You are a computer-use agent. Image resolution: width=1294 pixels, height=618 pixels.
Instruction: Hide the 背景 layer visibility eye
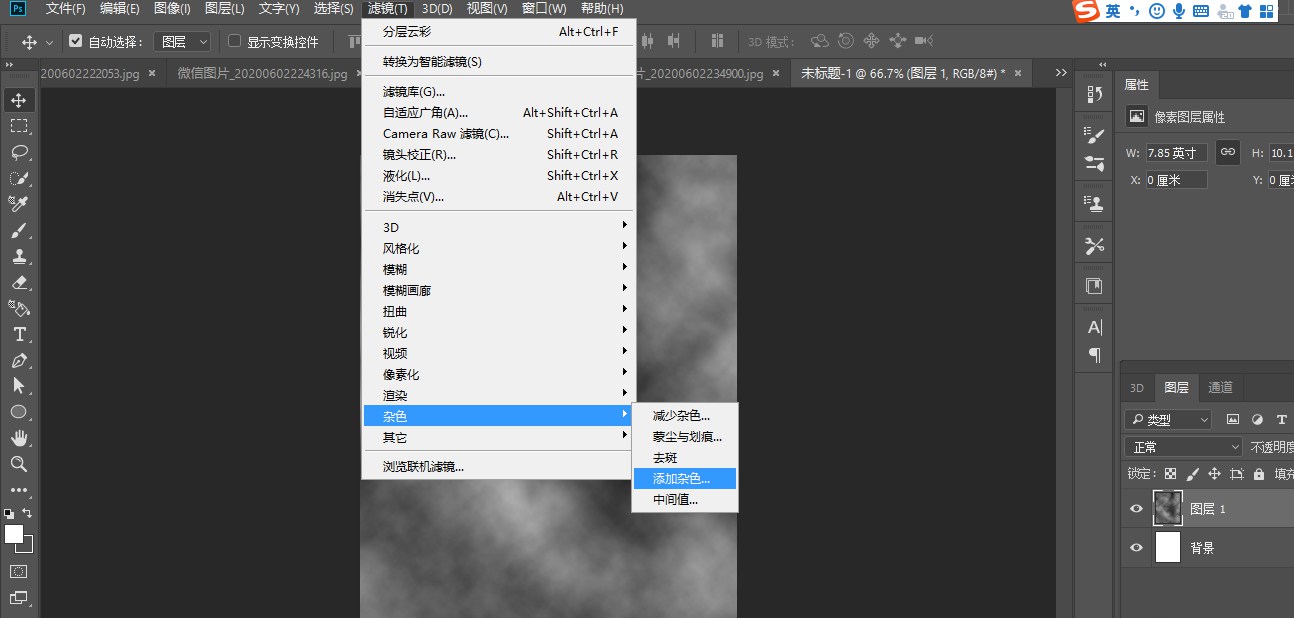coord(1136,547)
